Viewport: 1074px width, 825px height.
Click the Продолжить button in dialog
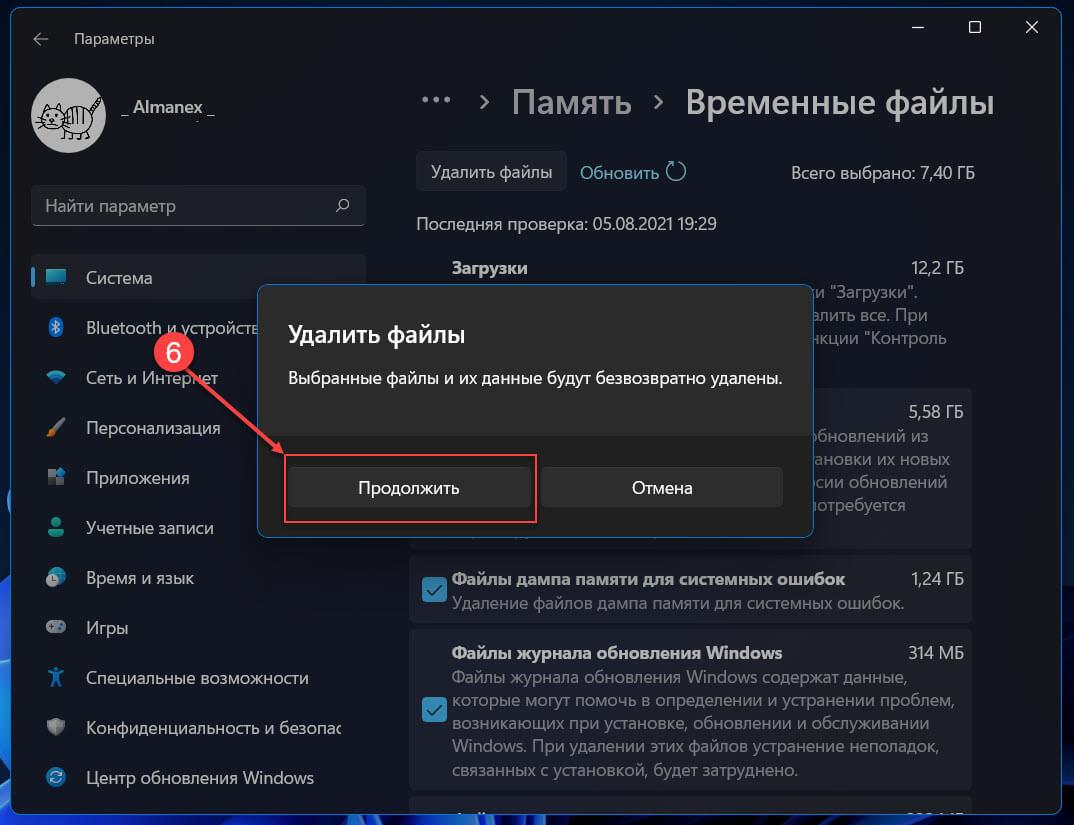click(x=409, y=488)
